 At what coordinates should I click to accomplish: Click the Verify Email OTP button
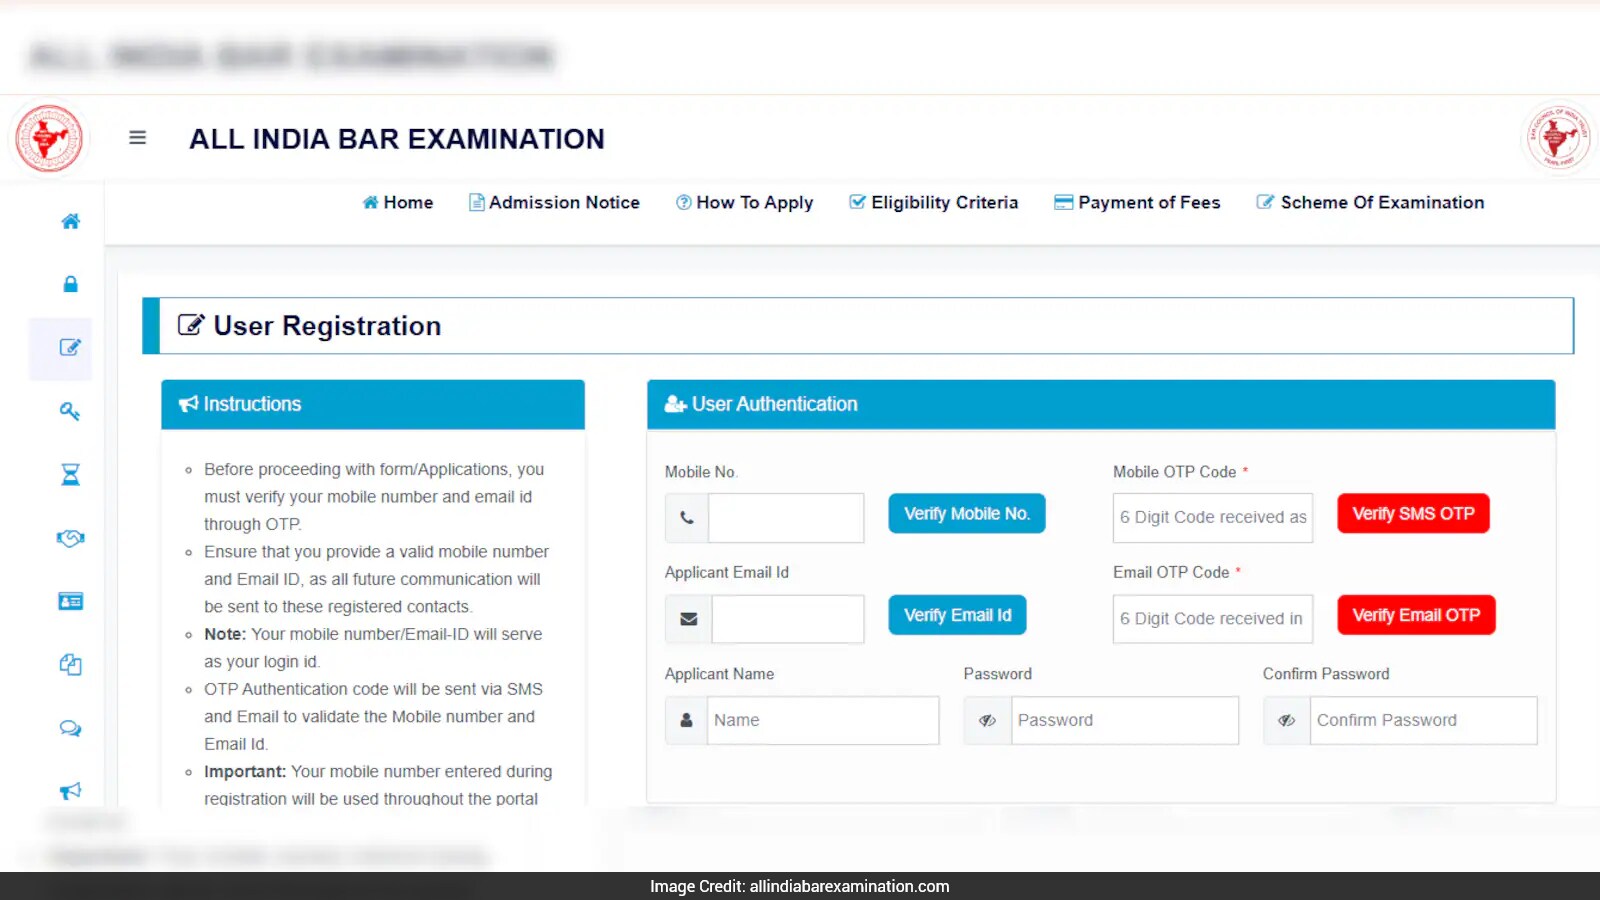[x=1416, y=615]
